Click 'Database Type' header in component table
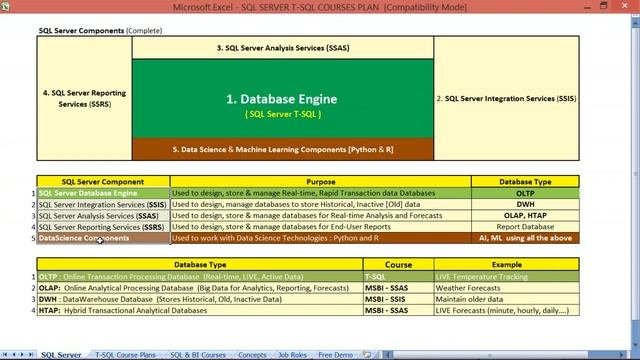 (x=525, y=182)
